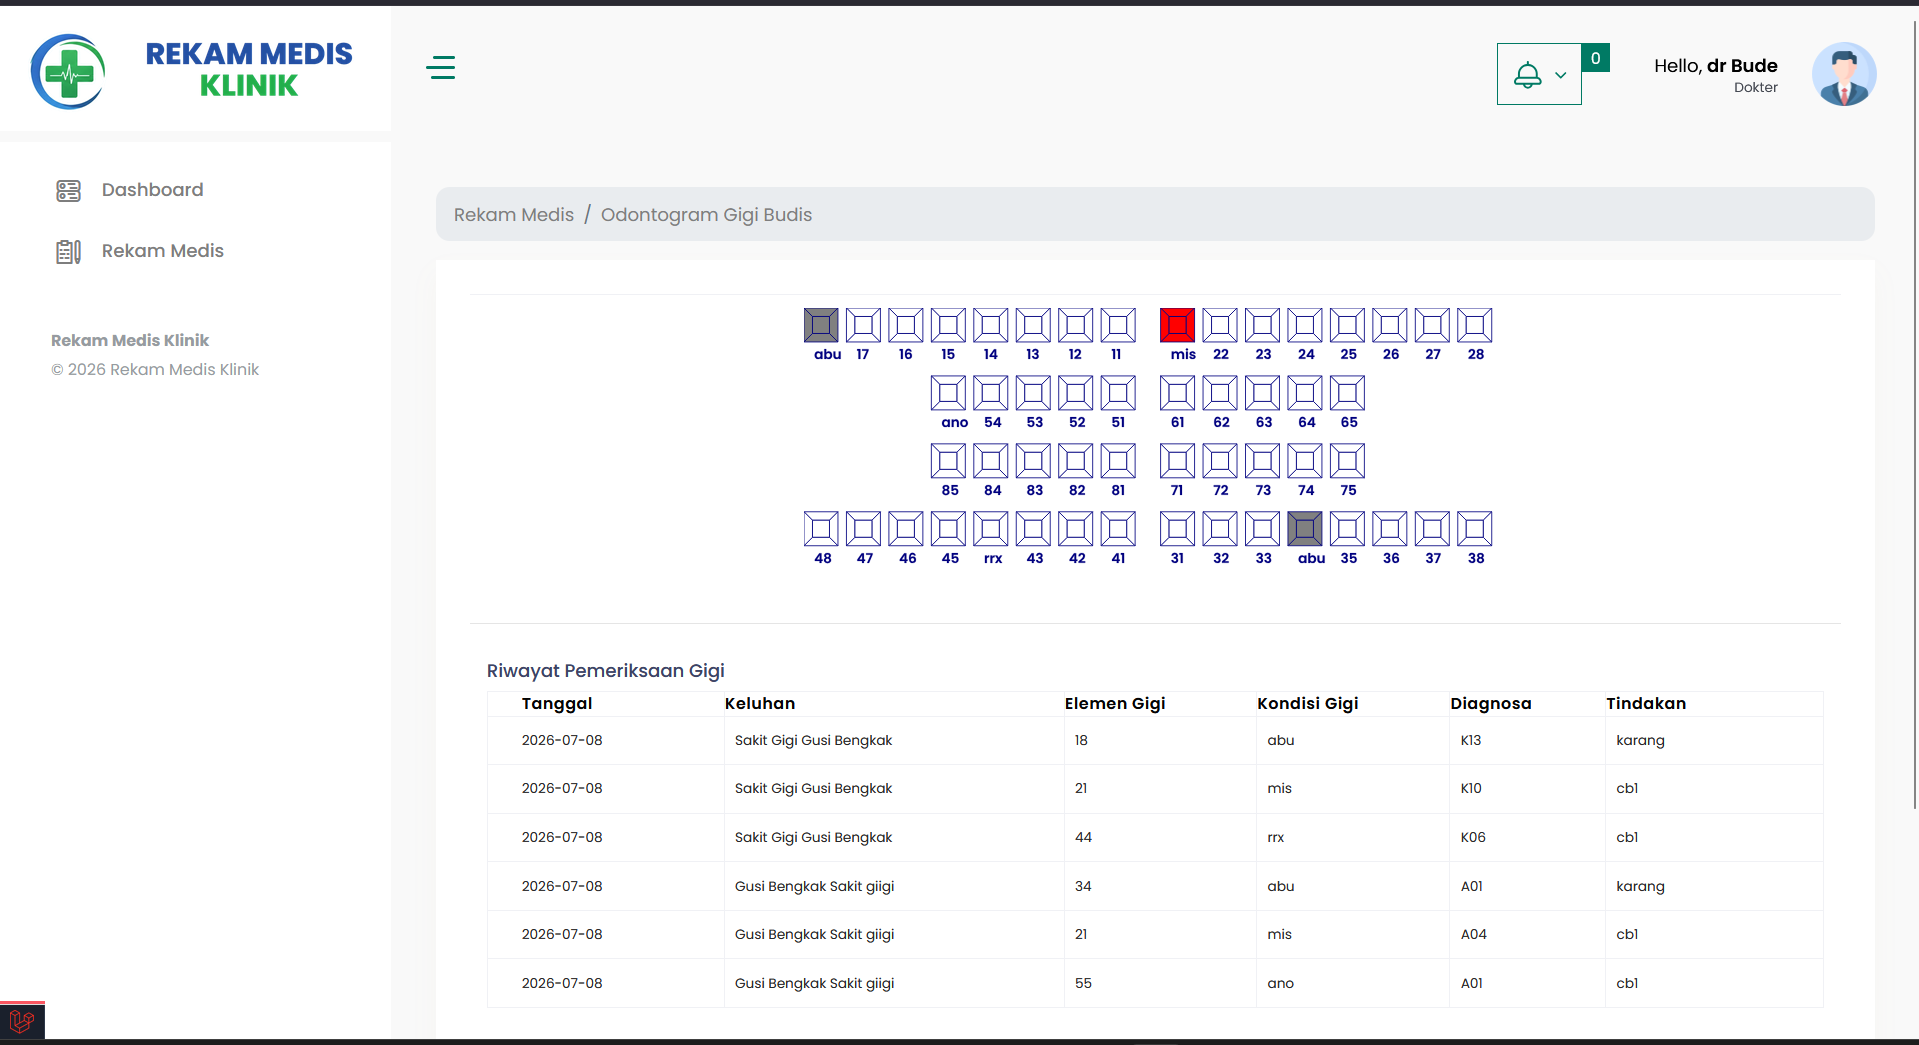Select tooth icon 73

pyautogui.click(x=1262, y=461)
